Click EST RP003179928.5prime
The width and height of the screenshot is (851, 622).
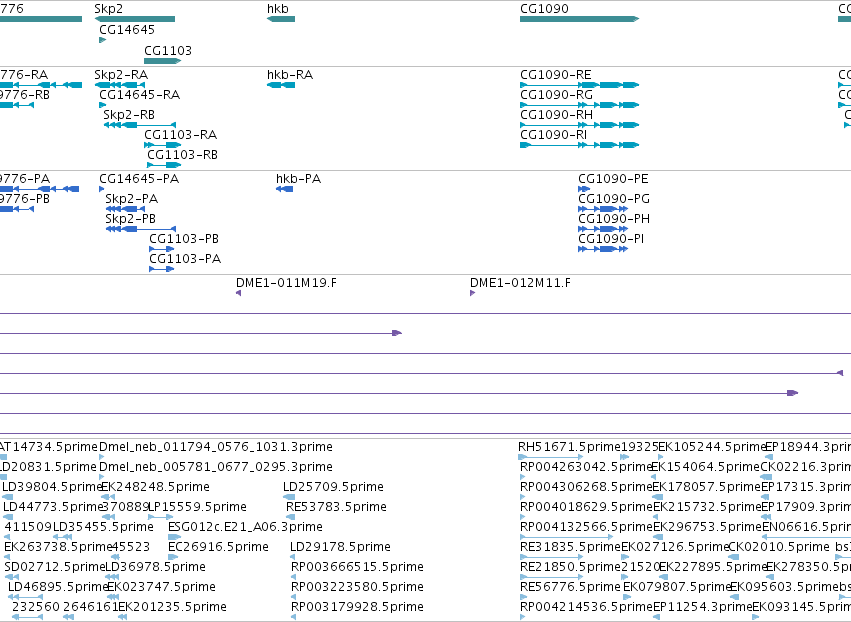357,606
